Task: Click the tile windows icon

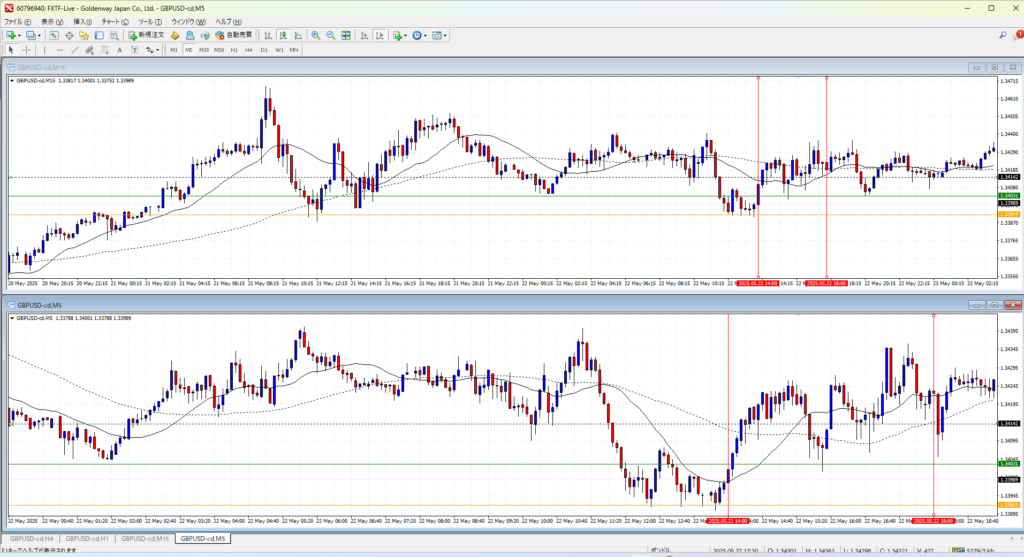Action: coord(347,35)
